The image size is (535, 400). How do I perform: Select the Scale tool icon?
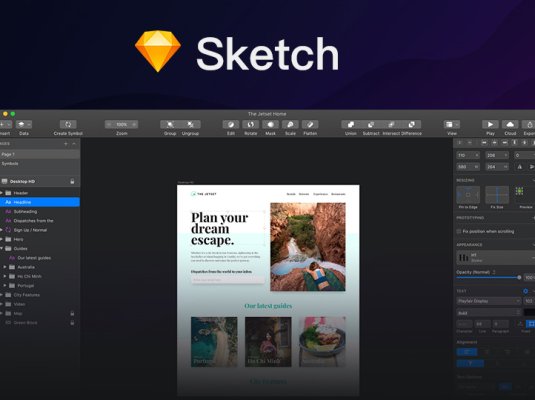[x=290, y=124]
